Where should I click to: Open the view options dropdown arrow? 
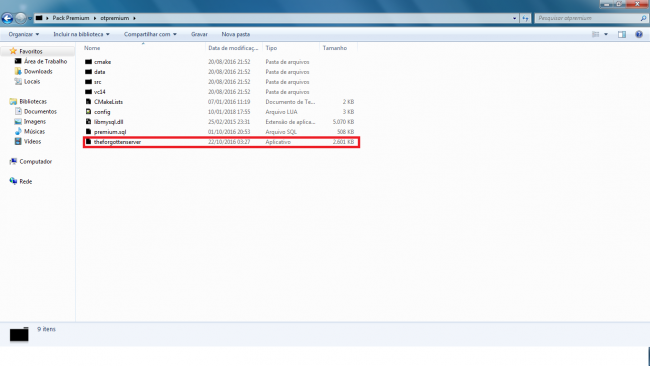coord(606,34)
